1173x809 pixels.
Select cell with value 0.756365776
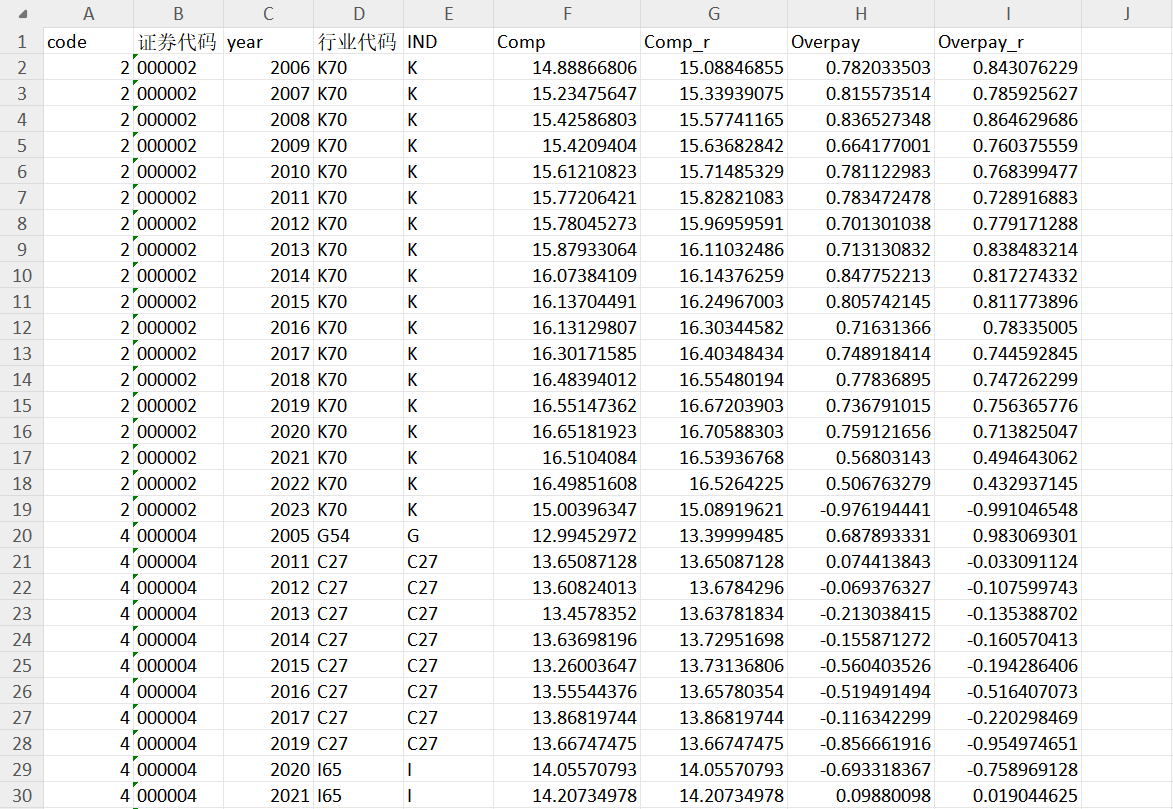point(1008,406)
